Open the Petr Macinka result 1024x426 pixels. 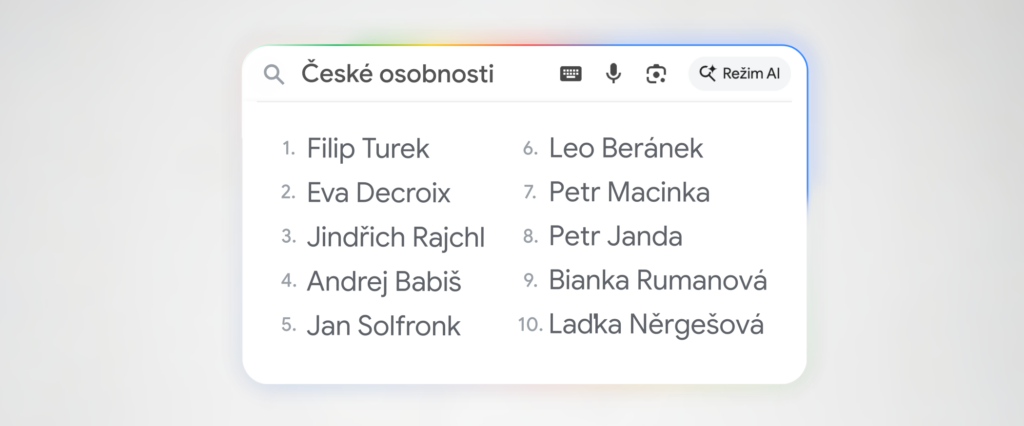point(630,193)
